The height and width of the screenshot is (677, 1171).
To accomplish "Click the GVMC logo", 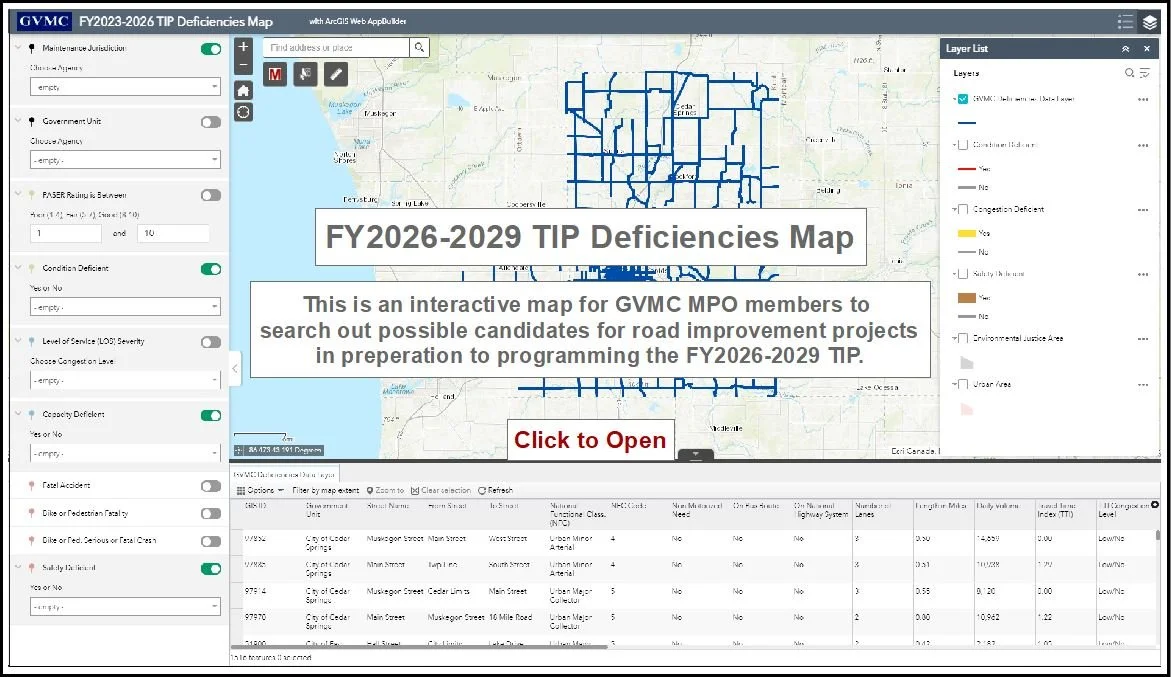I will coord(44,21).
